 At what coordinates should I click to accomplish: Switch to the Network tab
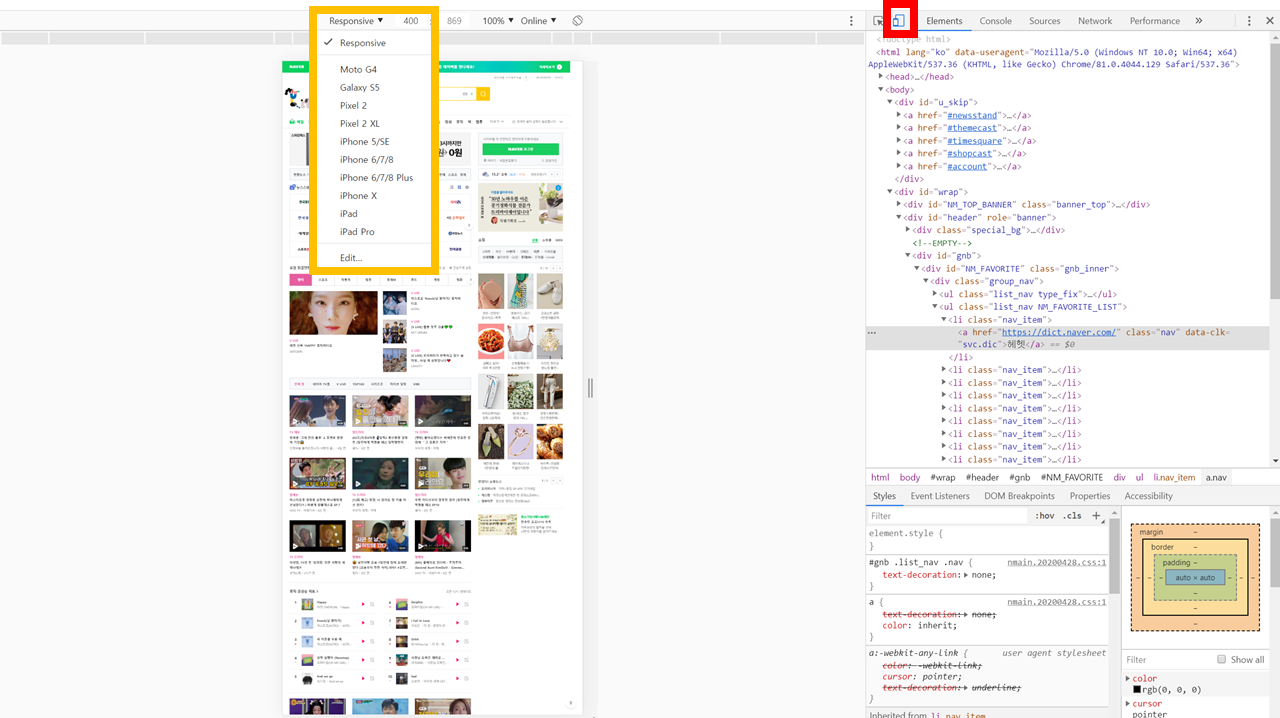click(x=1095, y=21)
